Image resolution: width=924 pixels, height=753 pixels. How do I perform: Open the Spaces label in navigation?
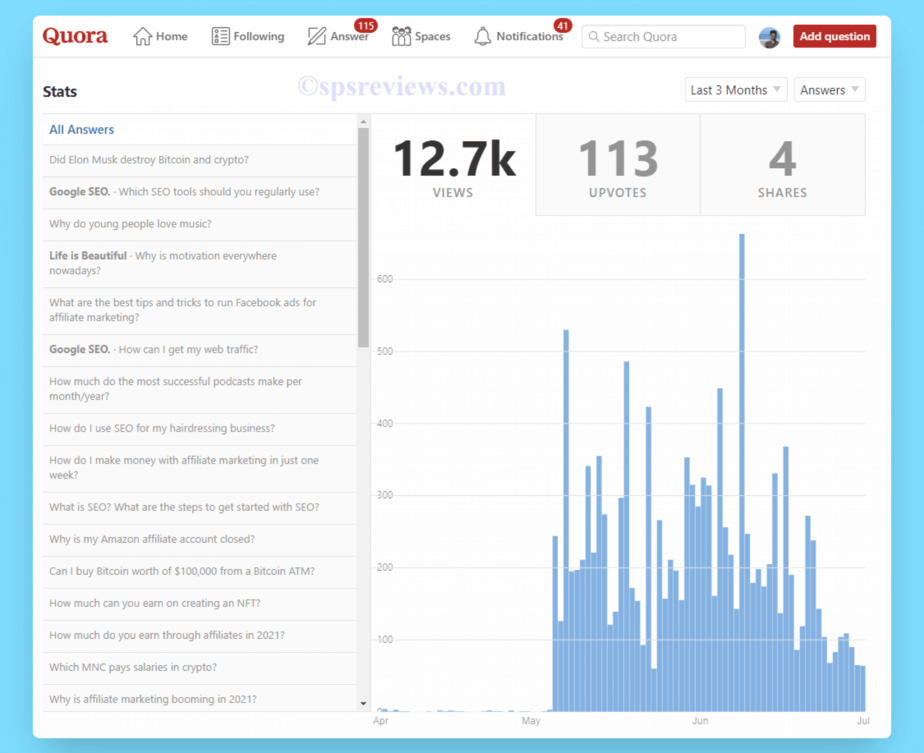click(x=432, y=37)
